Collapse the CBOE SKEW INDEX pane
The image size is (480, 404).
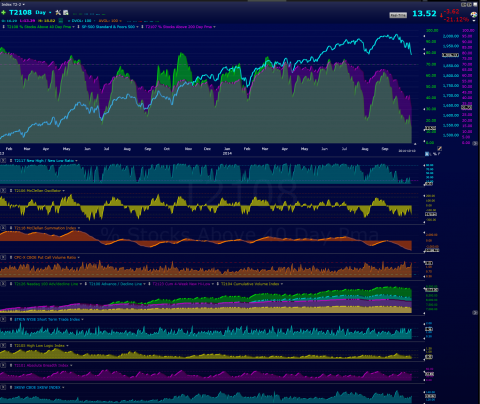tap(3, 387)
